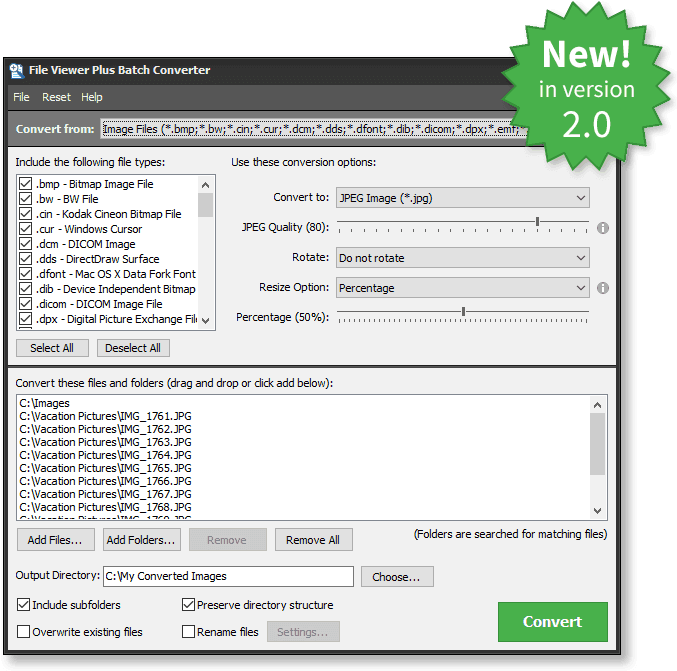This screenshot has width=677, height=671.
Task: Click the Add Files... button
Action: point(56,540)
